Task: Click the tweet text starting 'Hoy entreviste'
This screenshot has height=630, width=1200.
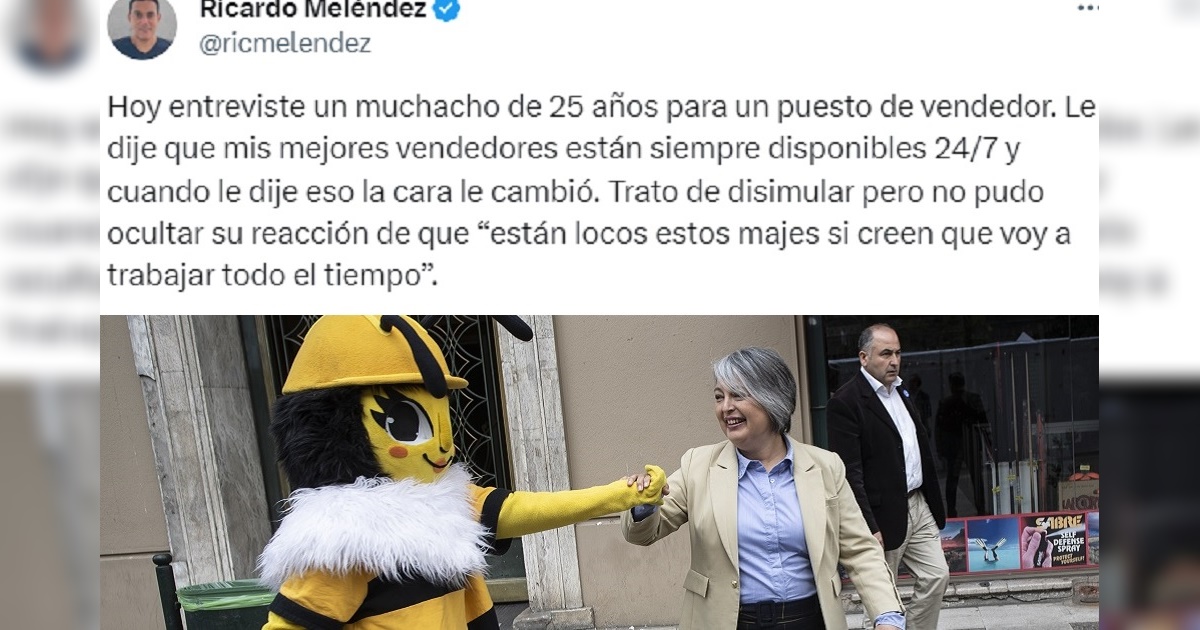Action: tap(602, 191)
